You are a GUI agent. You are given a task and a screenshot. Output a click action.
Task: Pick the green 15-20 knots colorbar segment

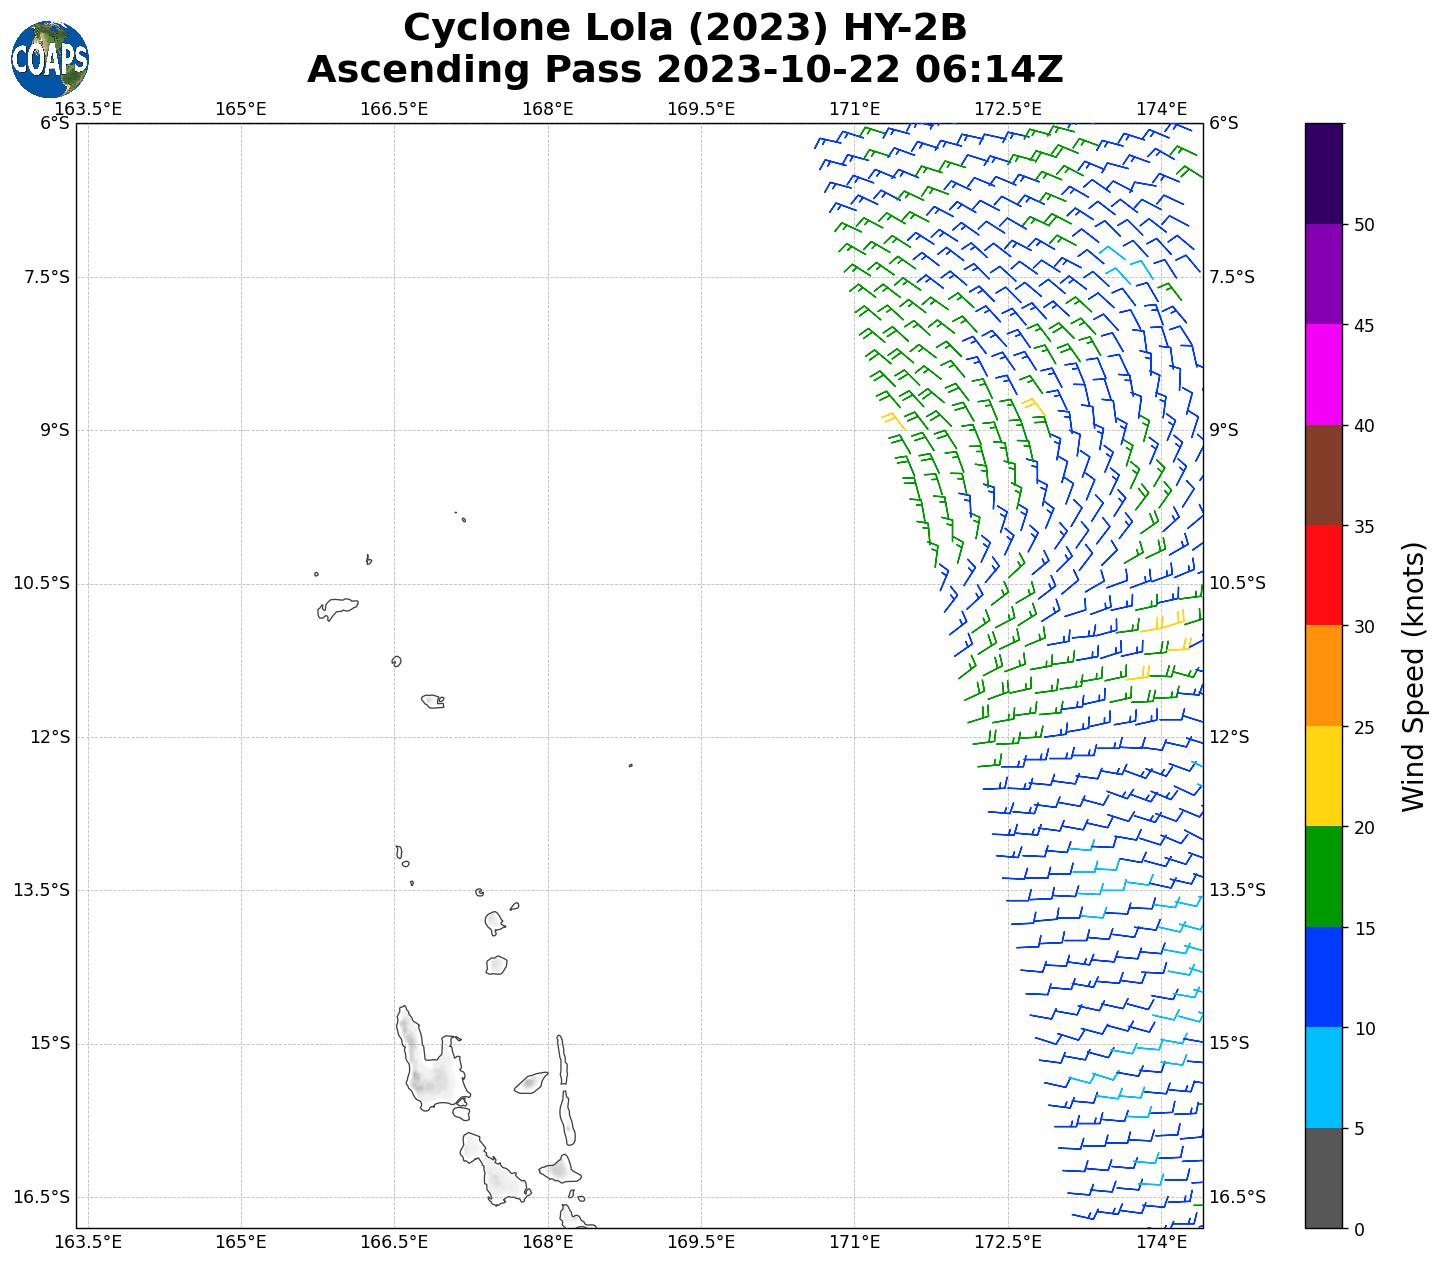[1324, 877]
